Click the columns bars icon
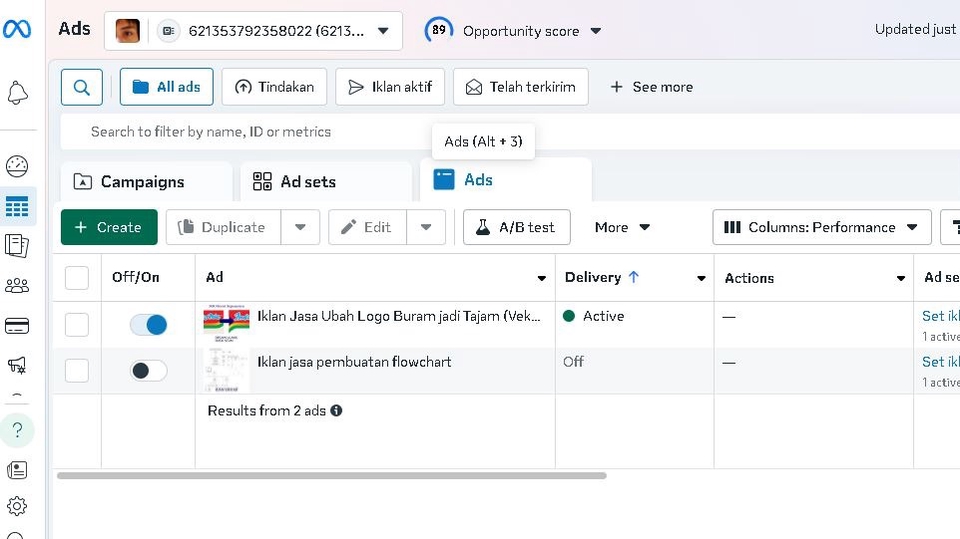 [x=732, y=227]
